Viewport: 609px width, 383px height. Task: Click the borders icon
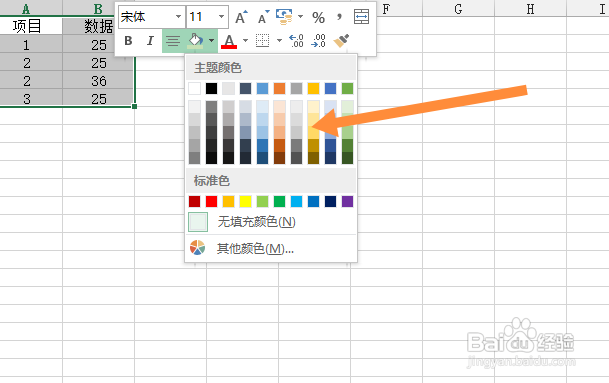(x=263, y=40)
